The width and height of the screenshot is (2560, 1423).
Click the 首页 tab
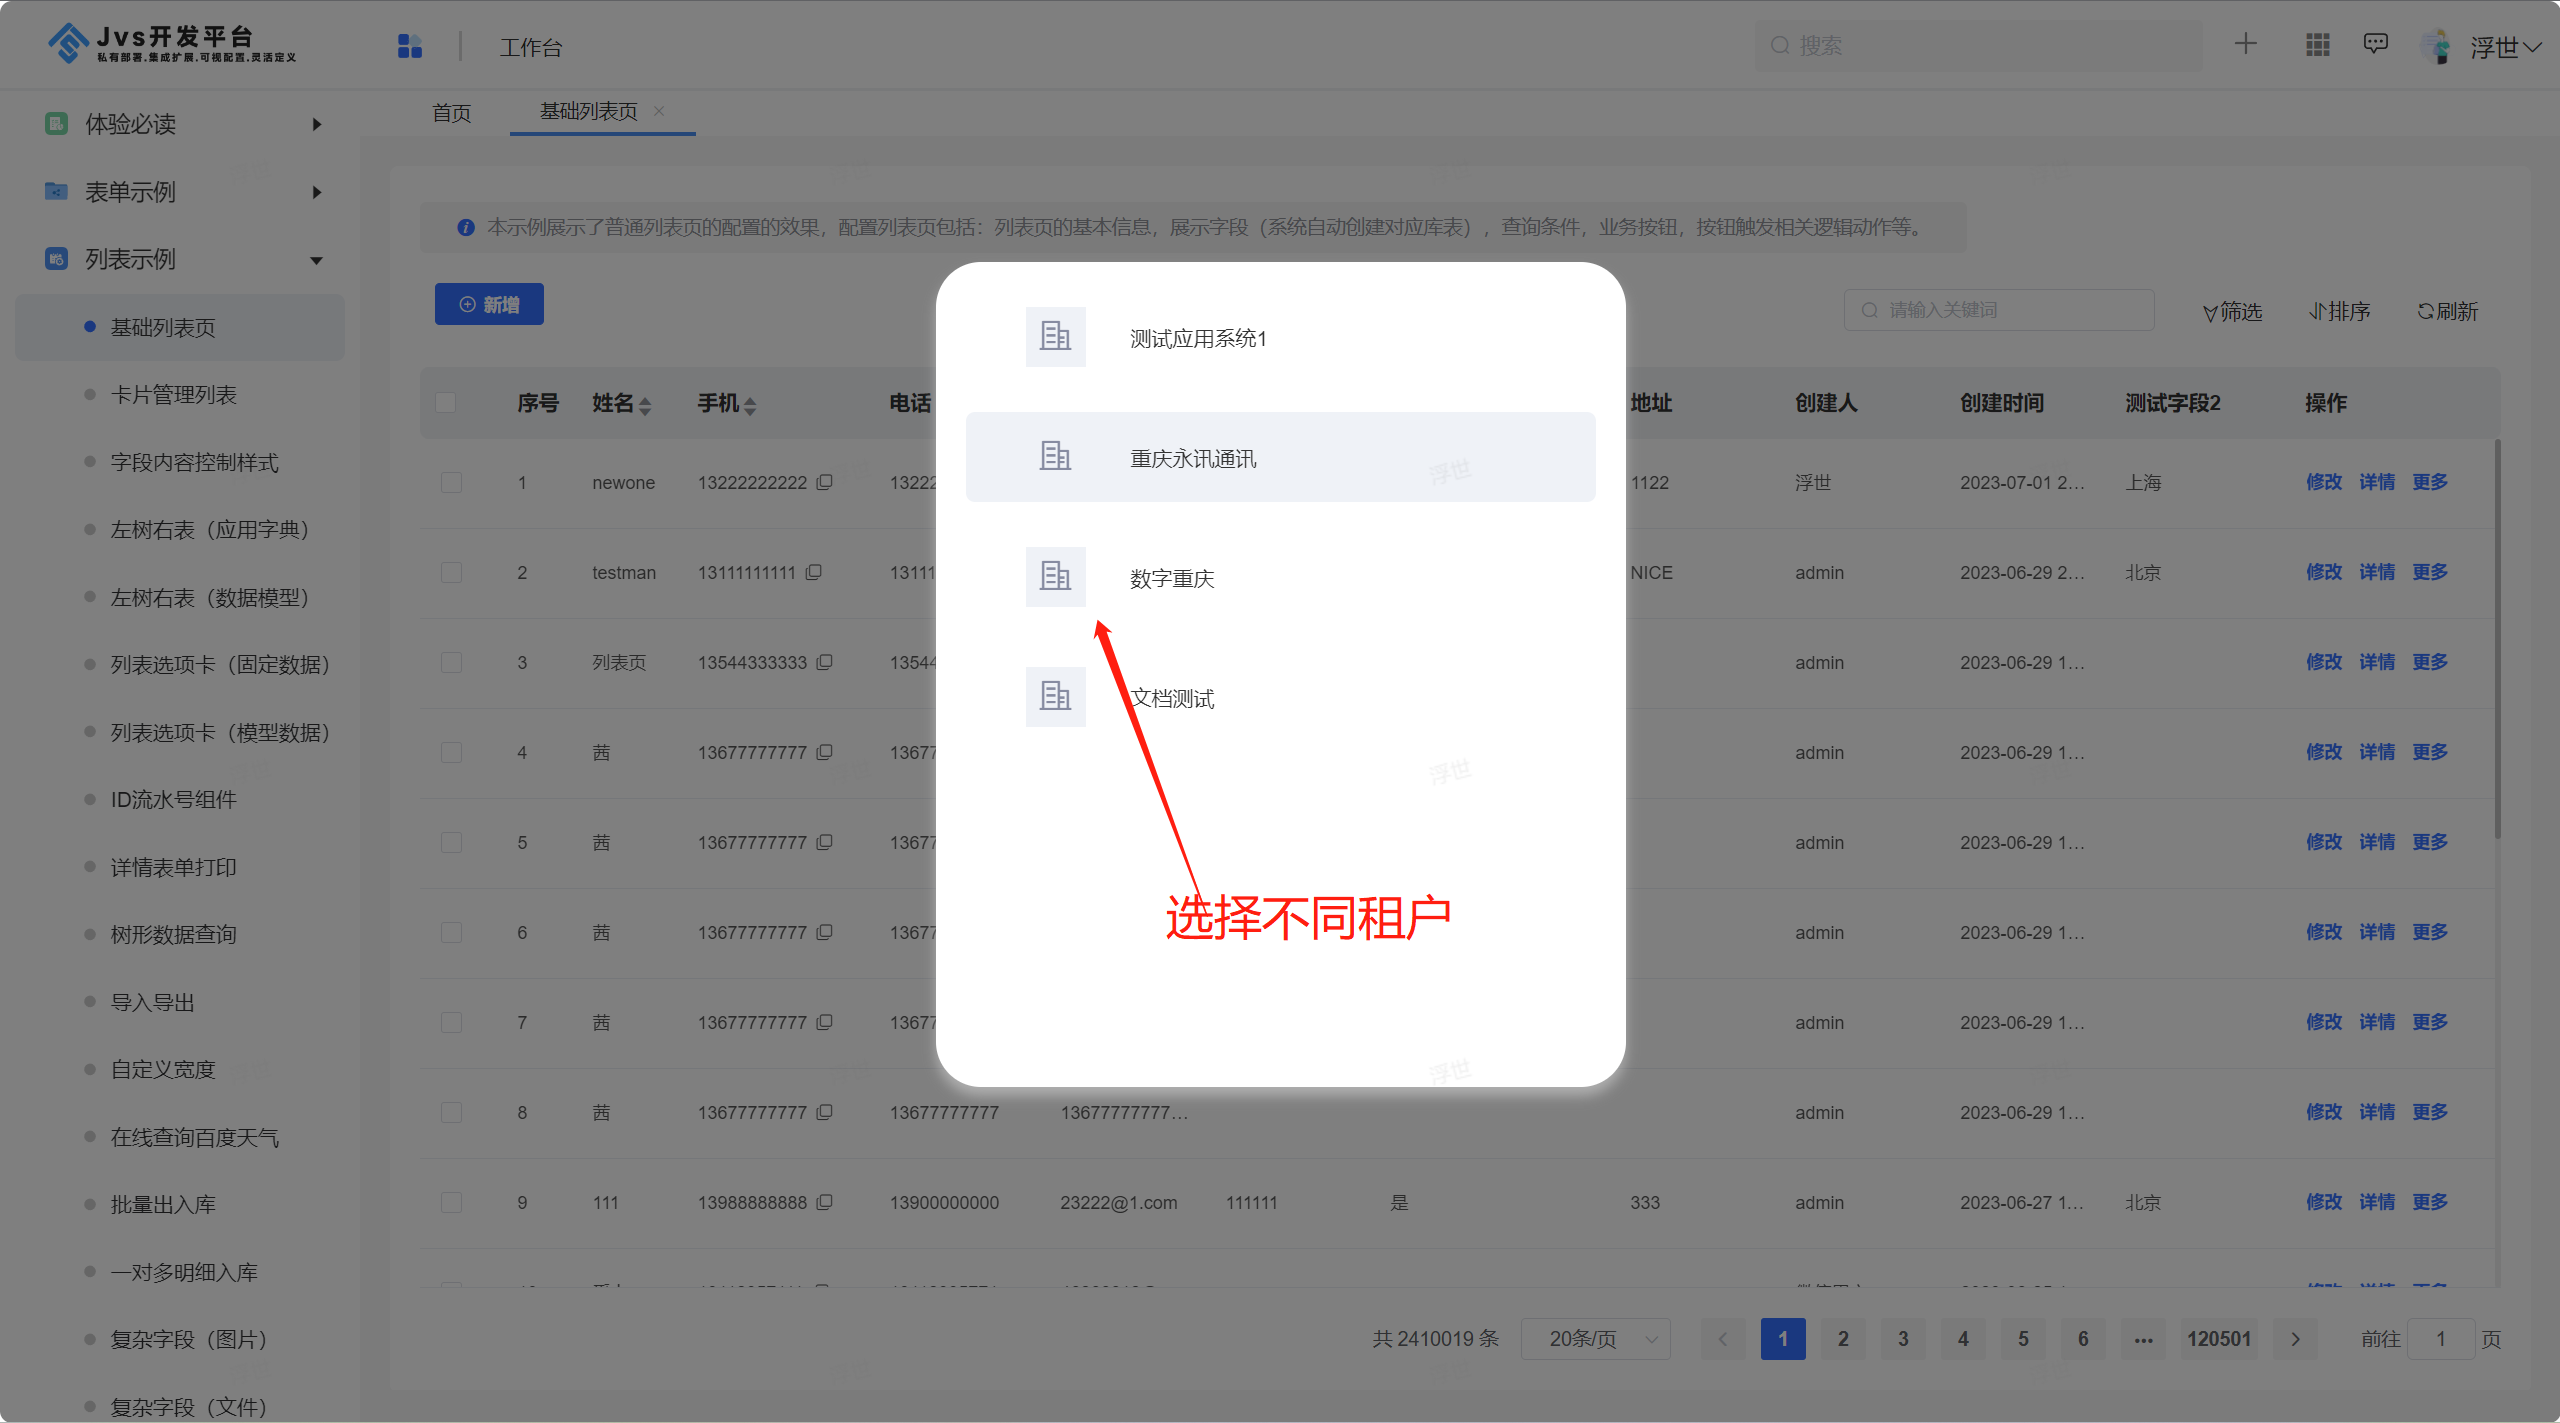[452, 109]
